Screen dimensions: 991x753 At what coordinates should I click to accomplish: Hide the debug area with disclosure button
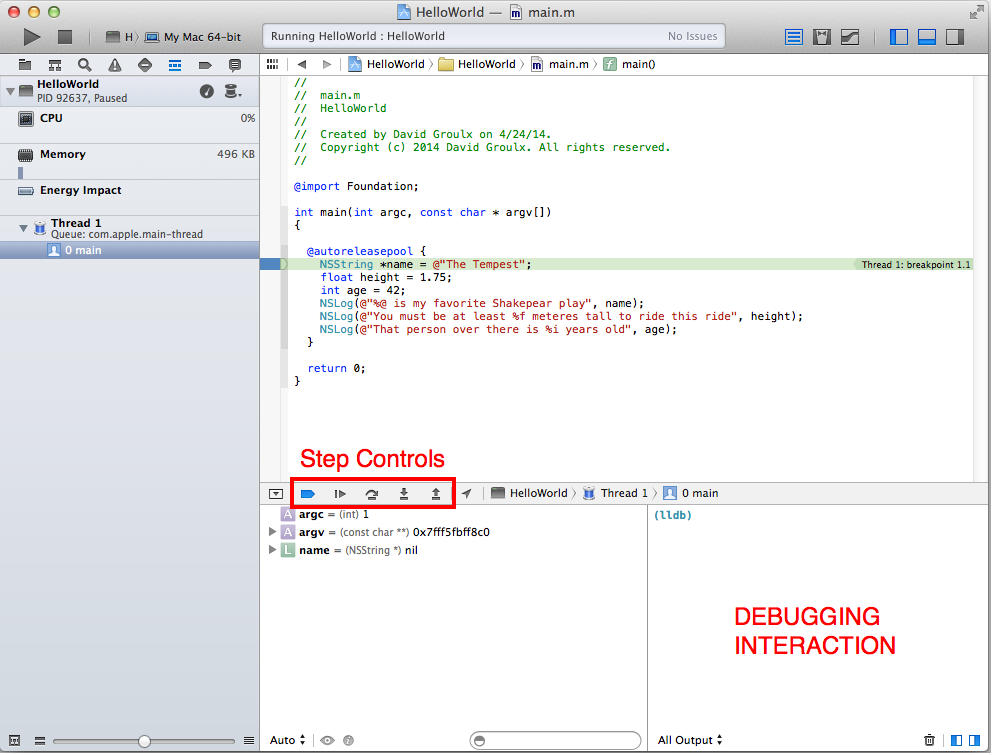(x=276, y=493)
